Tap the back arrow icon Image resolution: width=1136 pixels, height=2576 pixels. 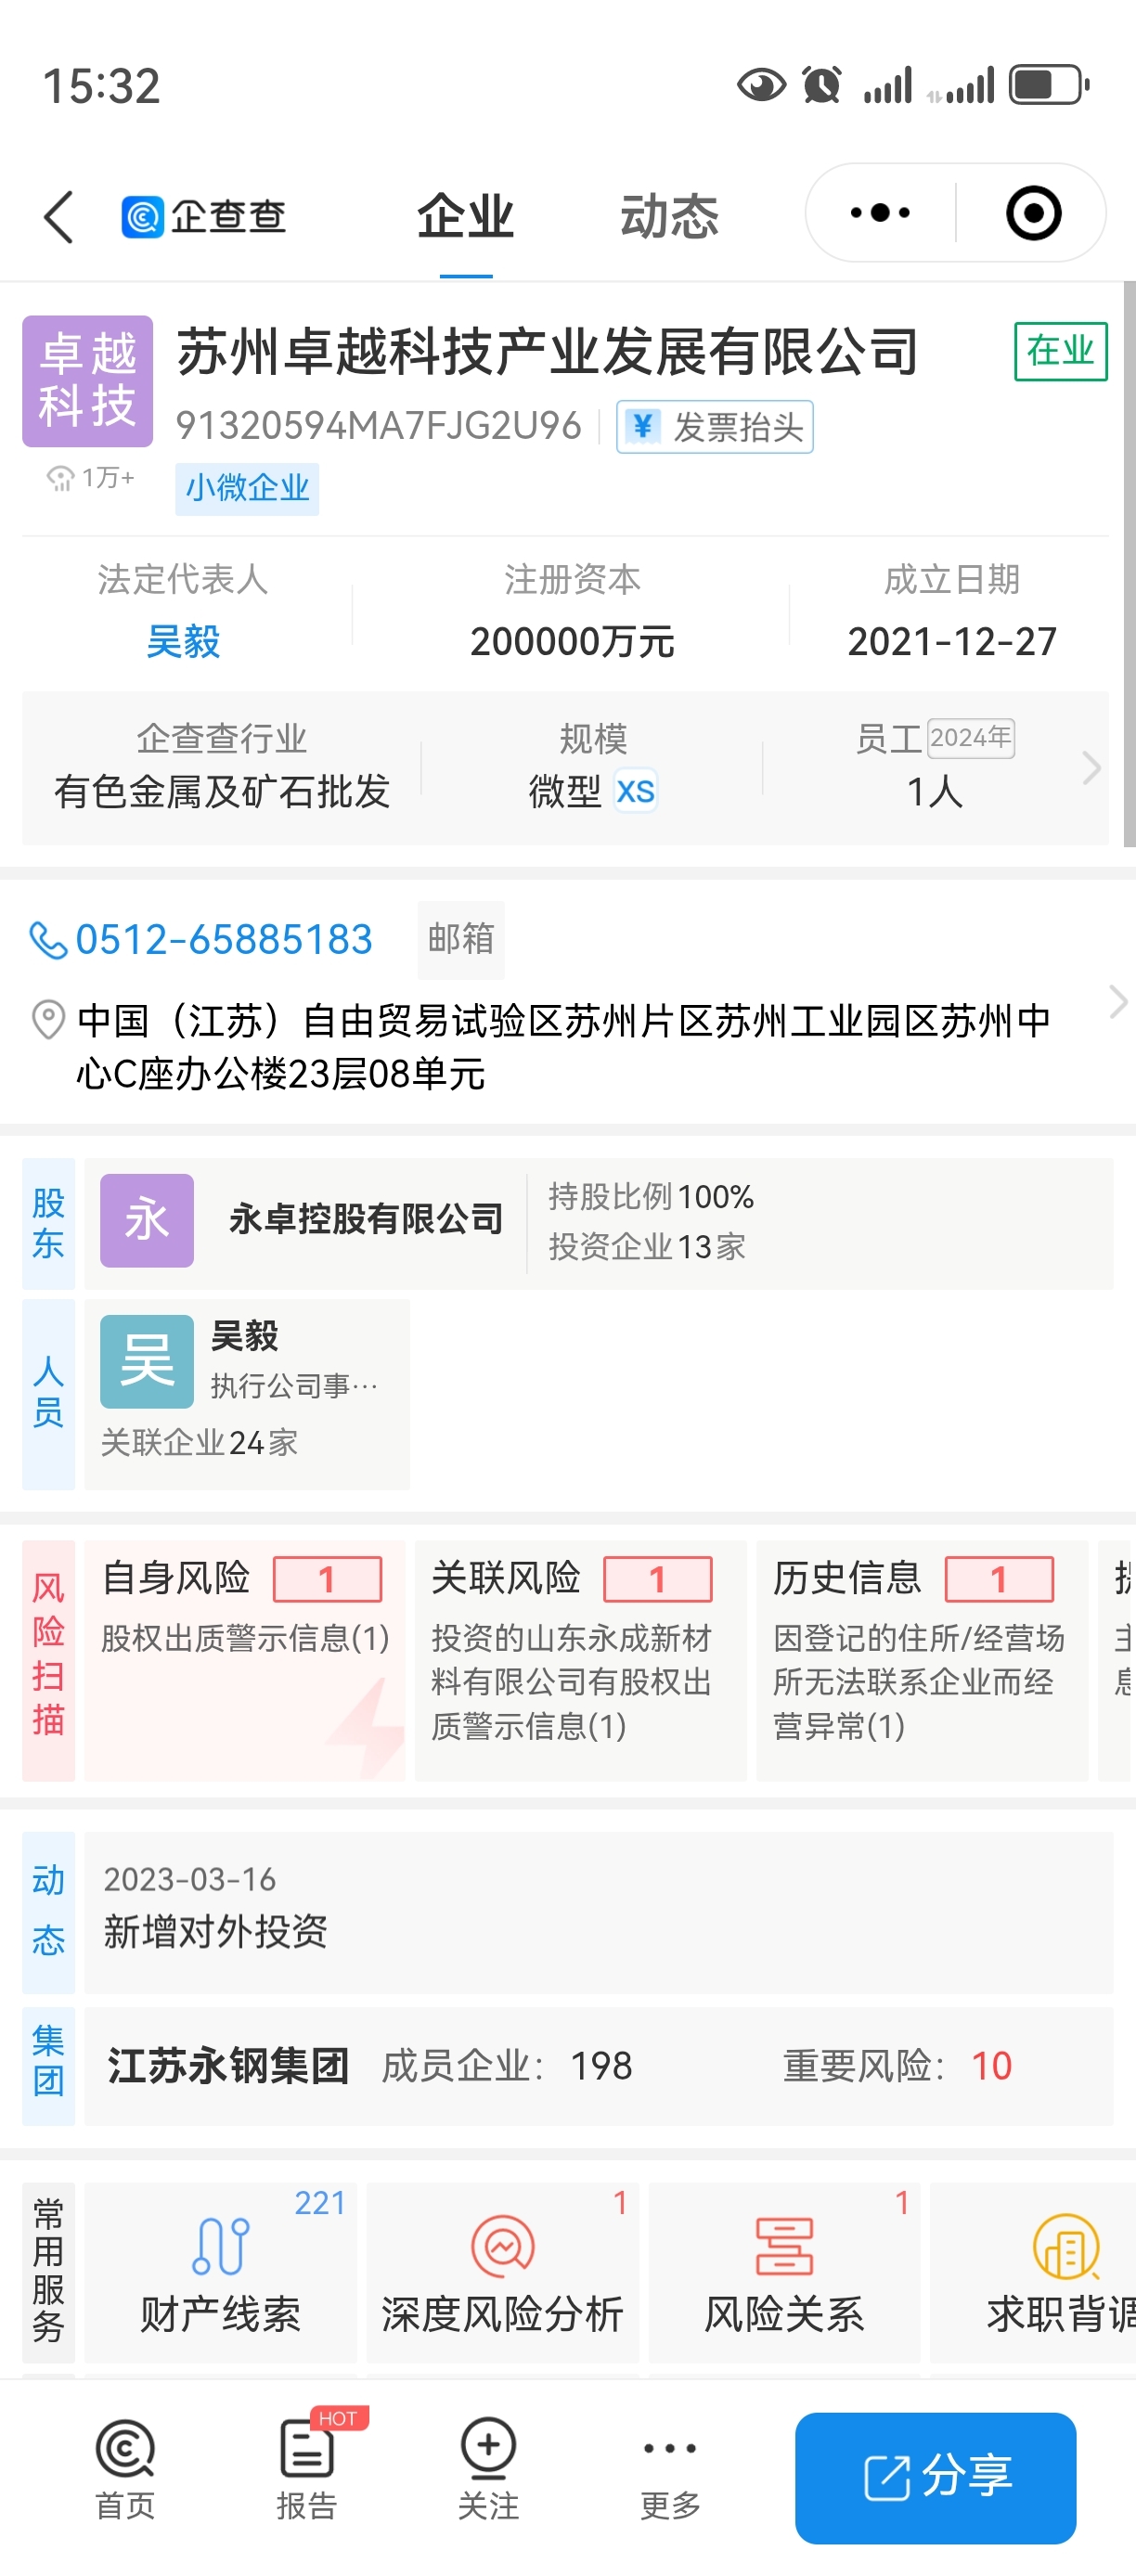59,216
